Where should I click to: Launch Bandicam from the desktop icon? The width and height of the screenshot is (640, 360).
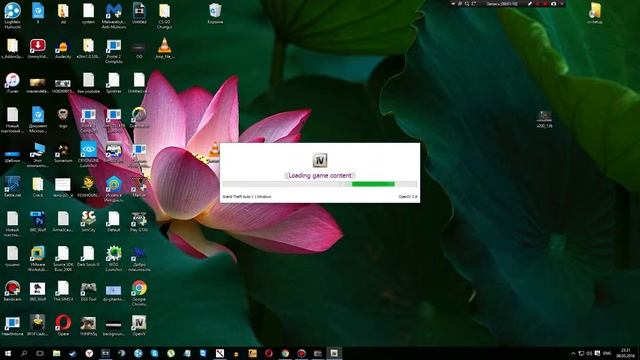tap(12, 291)
